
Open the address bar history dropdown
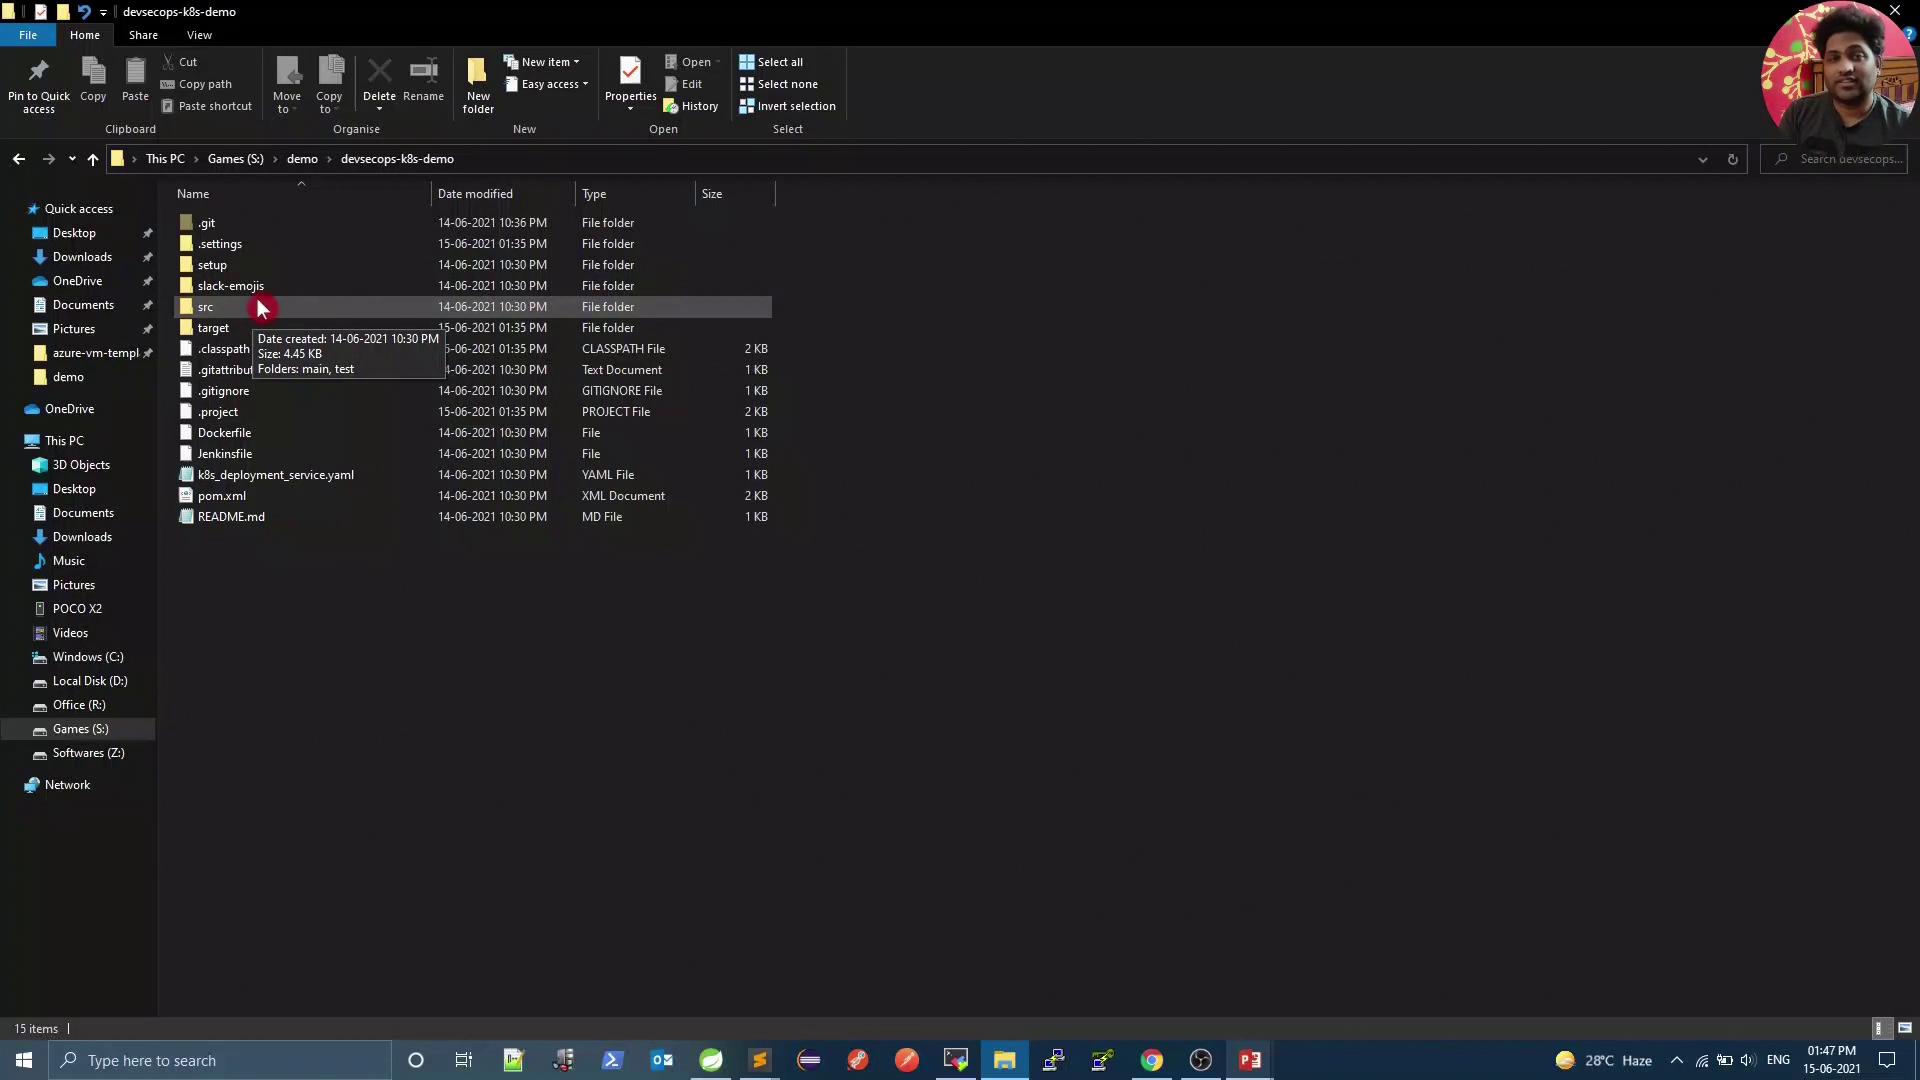(x=1702, y=159)
